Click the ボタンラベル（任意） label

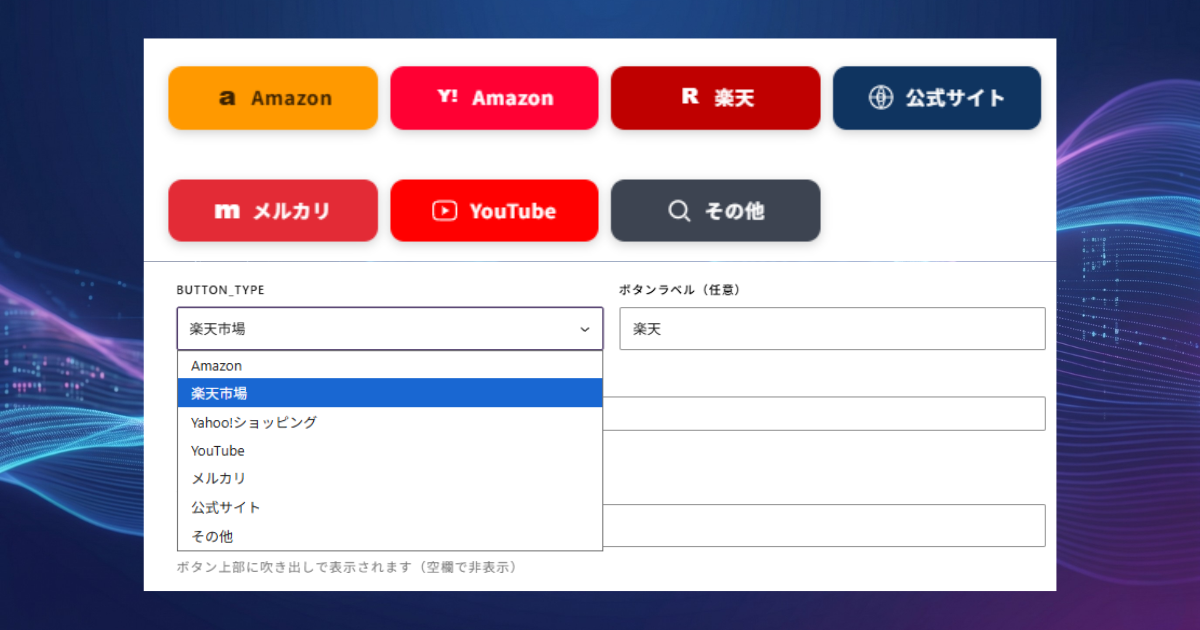tap(679, 290)
